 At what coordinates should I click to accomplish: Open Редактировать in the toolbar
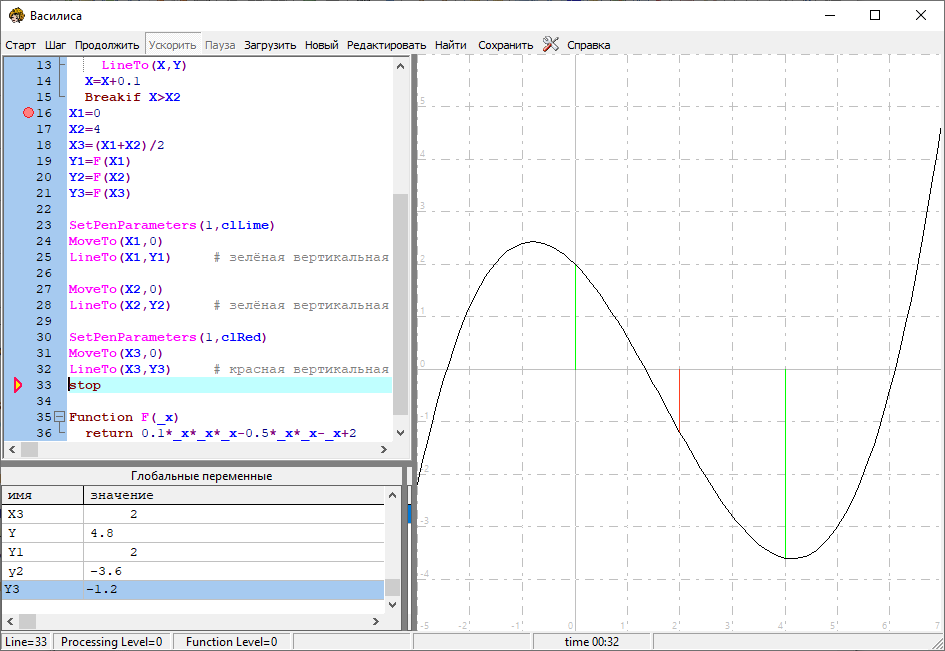386,45
